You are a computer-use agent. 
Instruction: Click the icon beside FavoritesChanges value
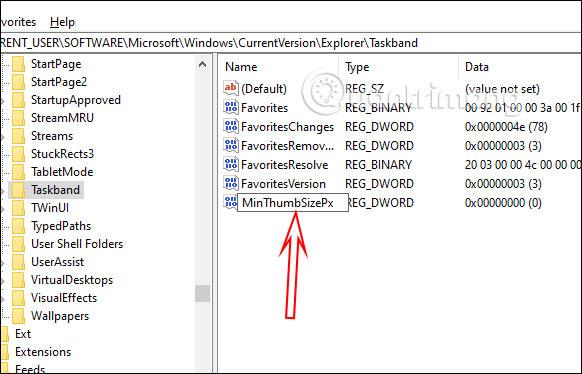pyautogui.click(x=230, y=126)
